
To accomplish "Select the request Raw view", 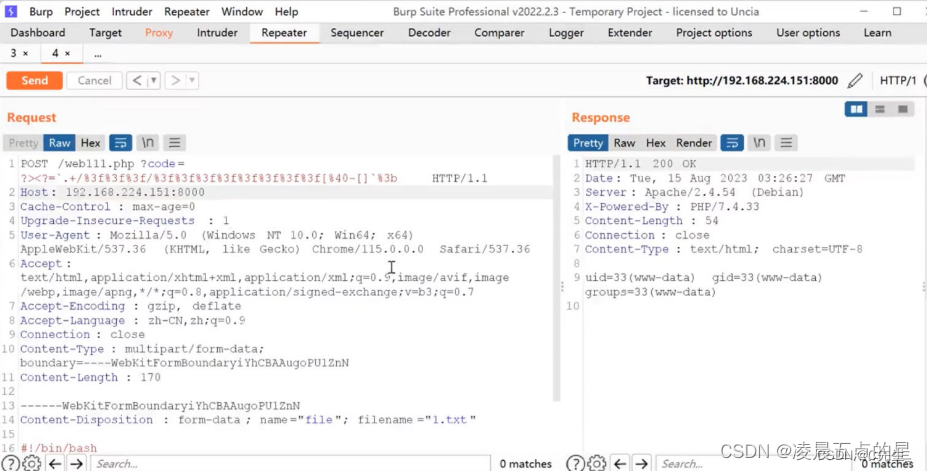I will coord(59,142).
